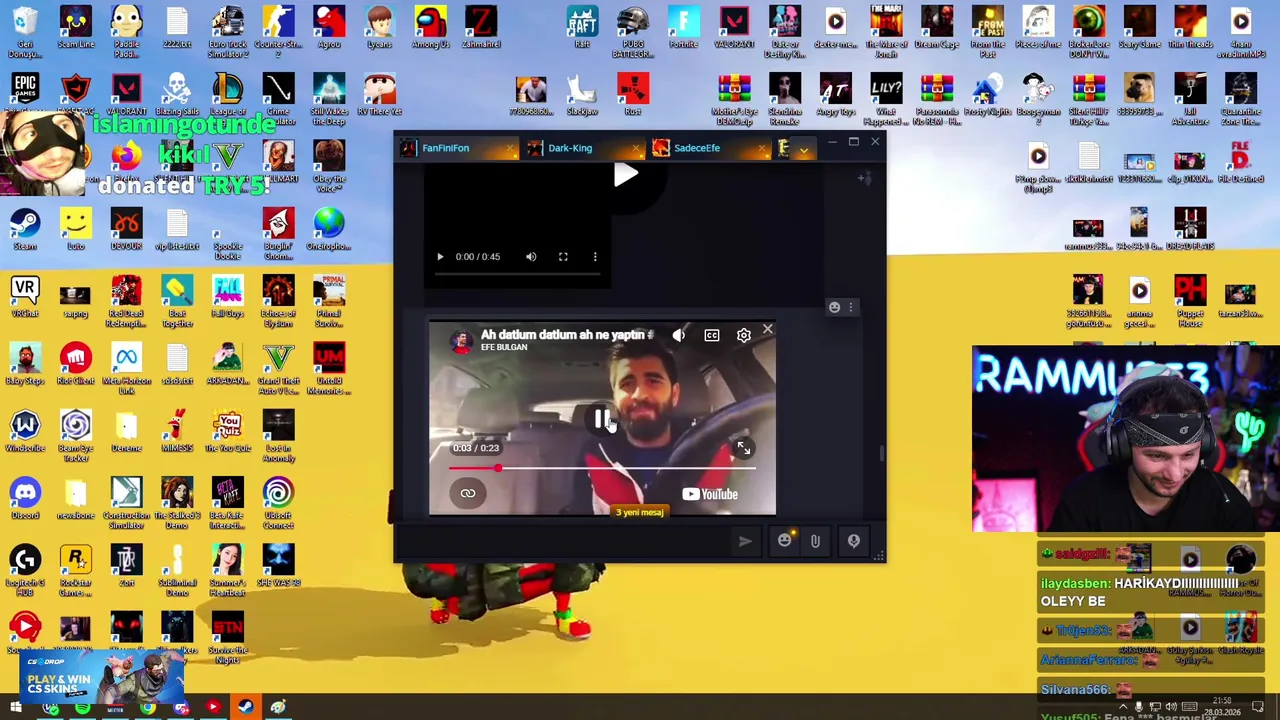
Task: Attach a file with the paperclip icon
Action: [815, 541]
